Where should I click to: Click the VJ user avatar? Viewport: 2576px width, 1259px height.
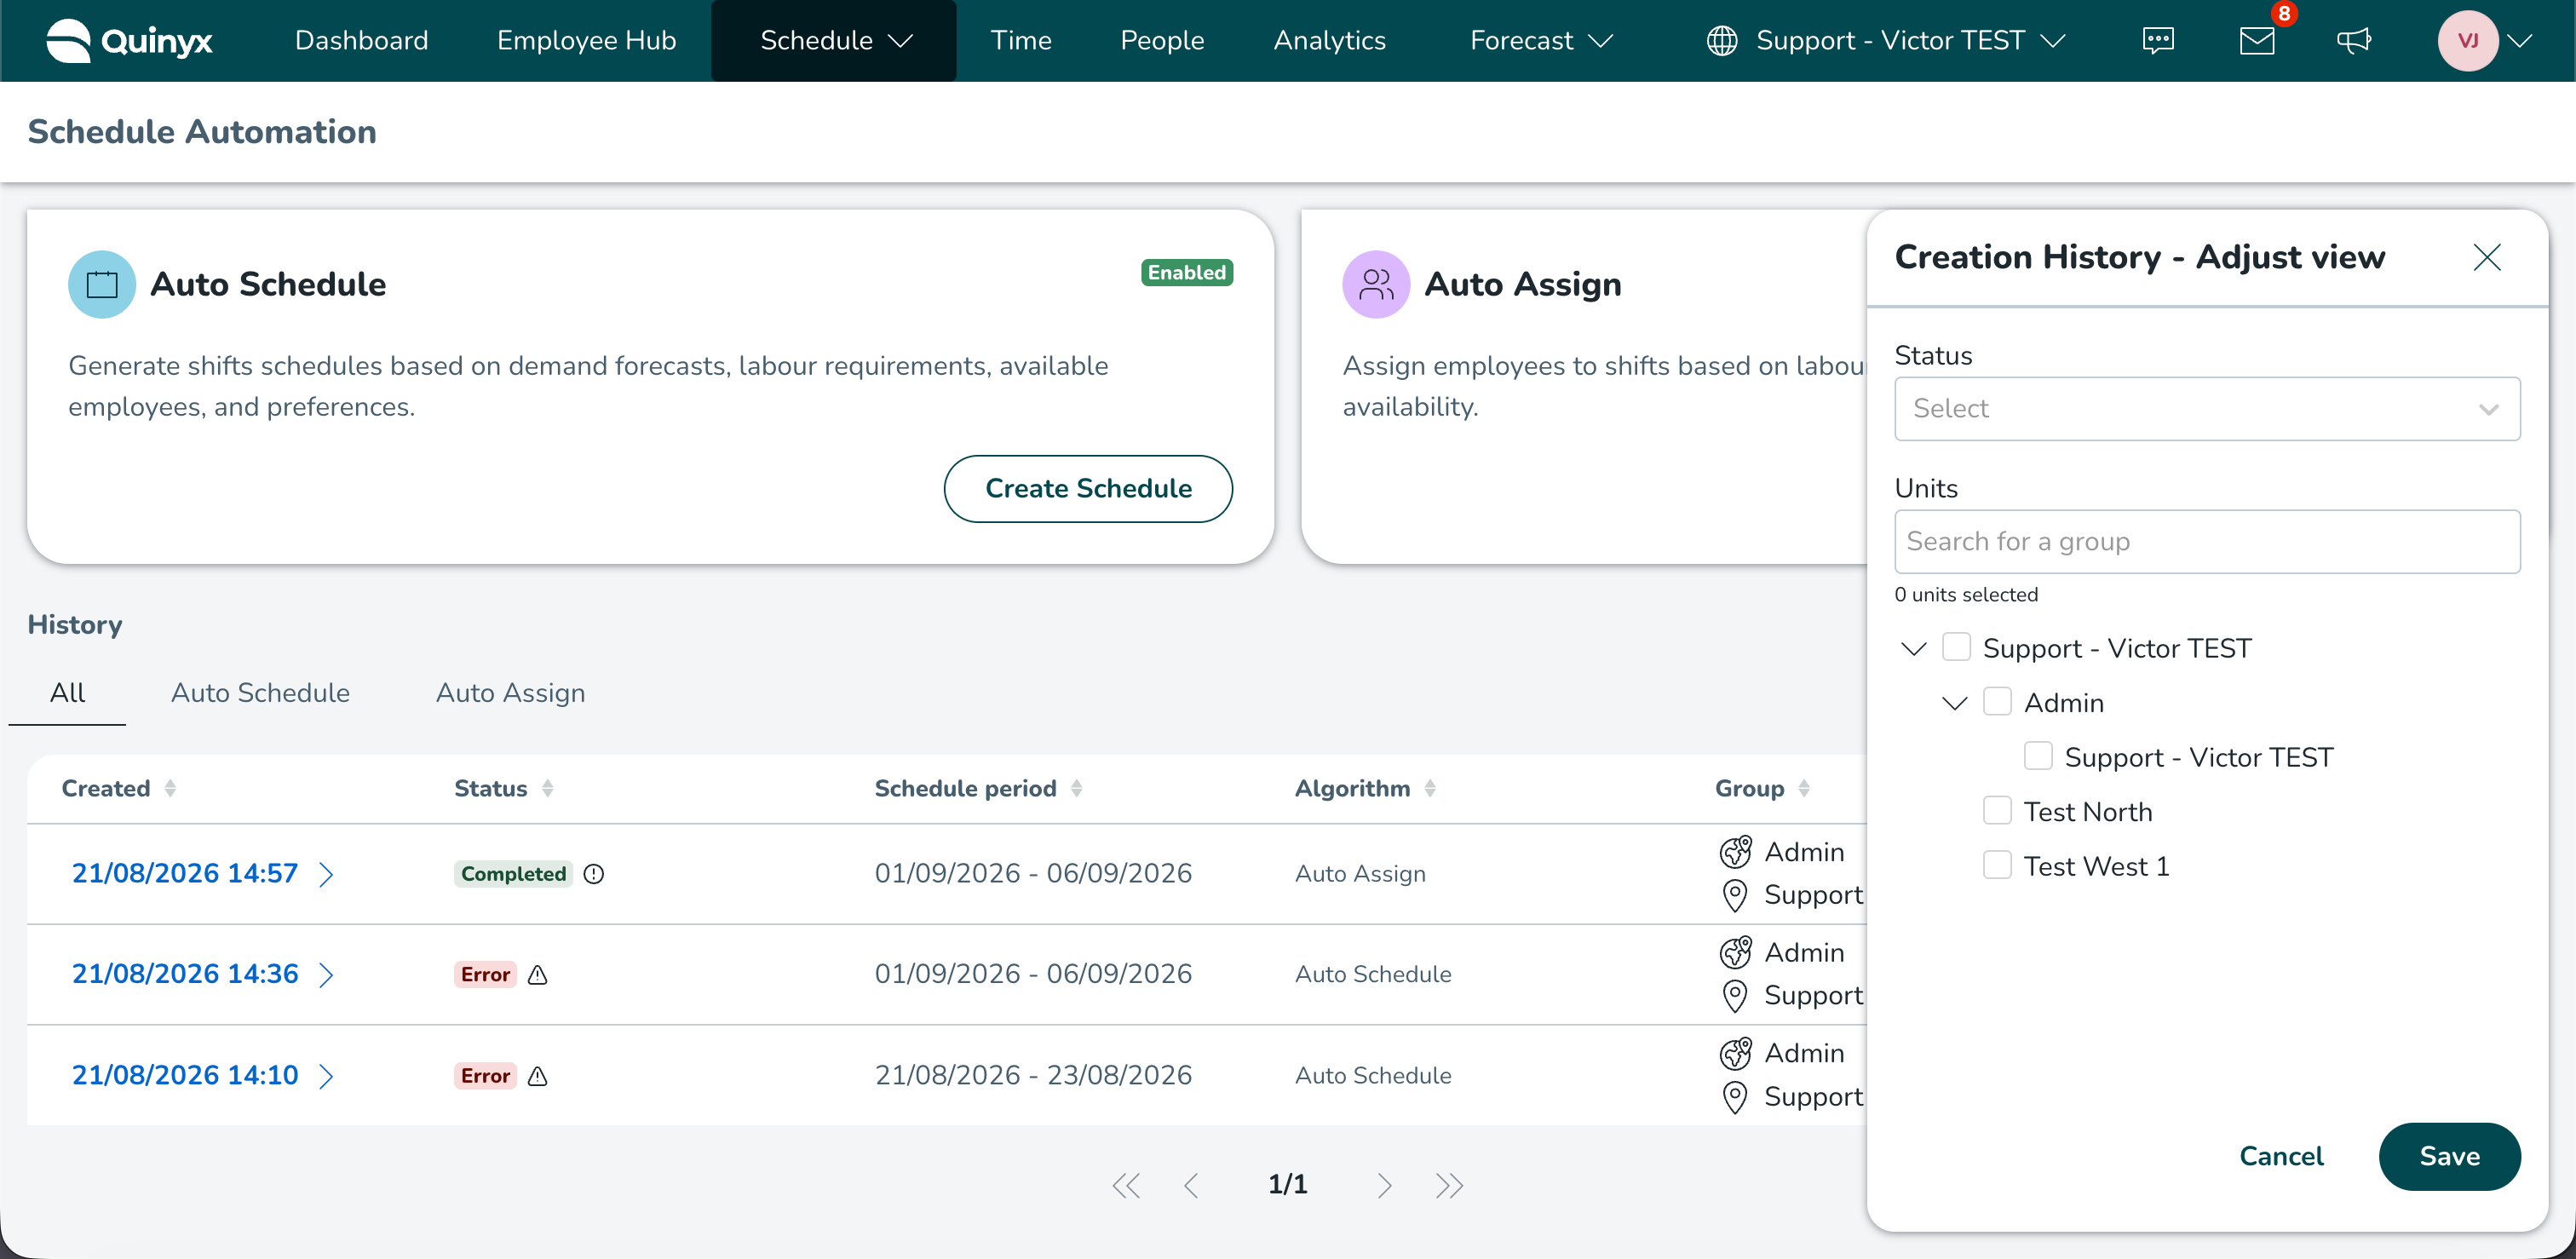tap(2467, 41)
